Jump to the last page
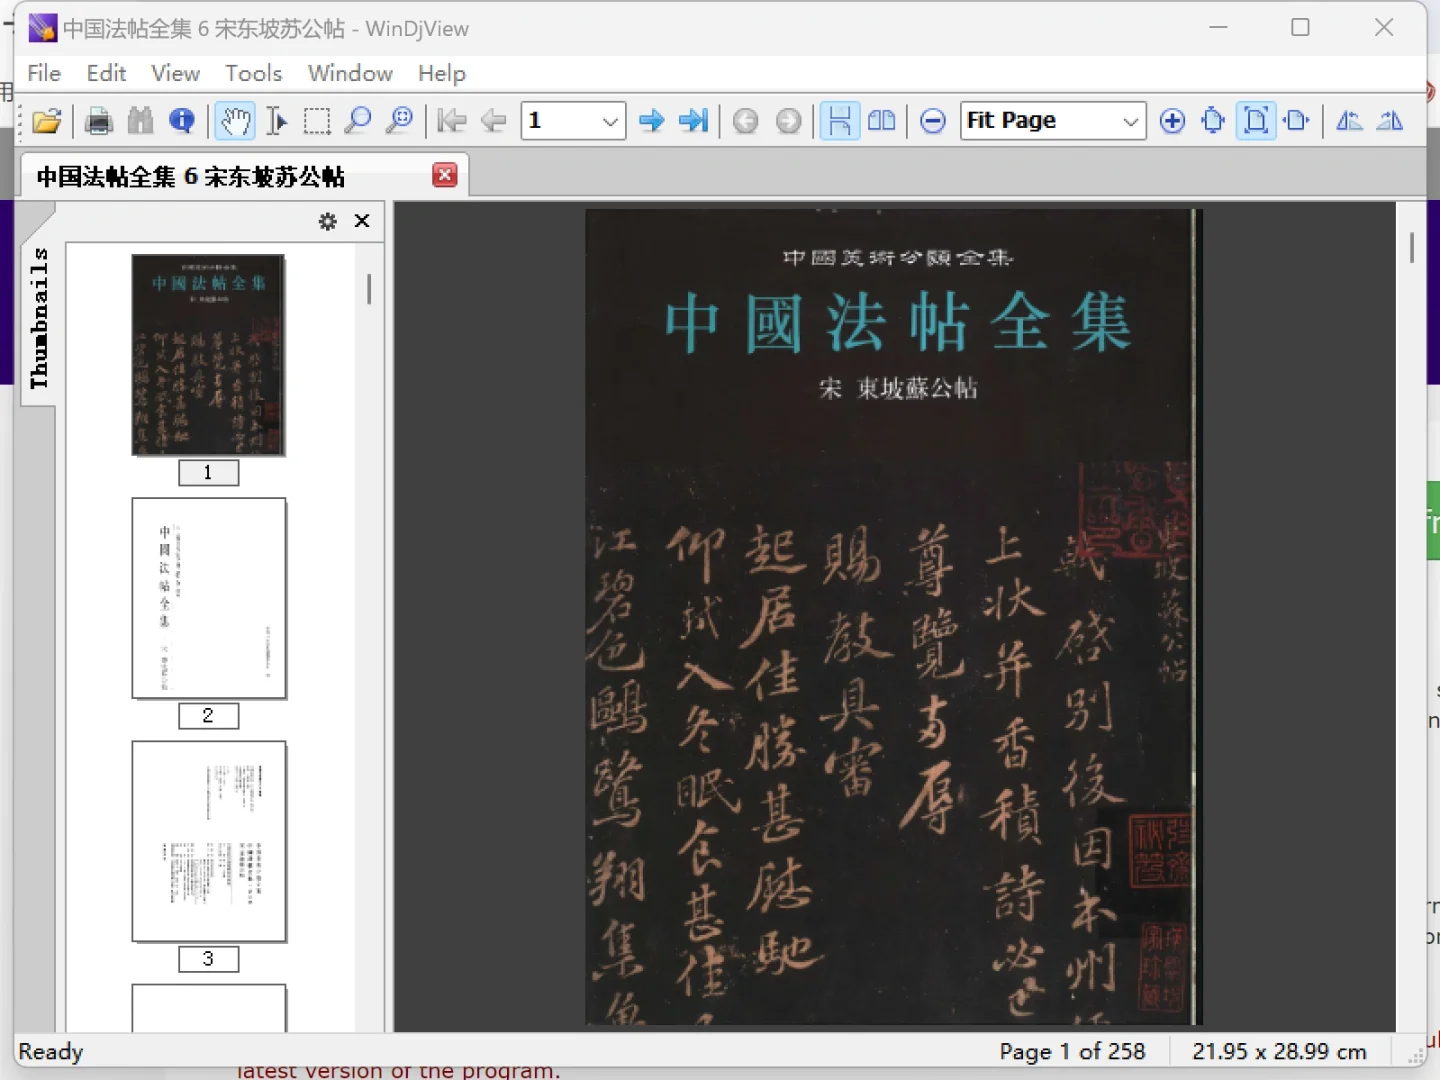This screenshot has height=1080, width=1440. [693, 121]
